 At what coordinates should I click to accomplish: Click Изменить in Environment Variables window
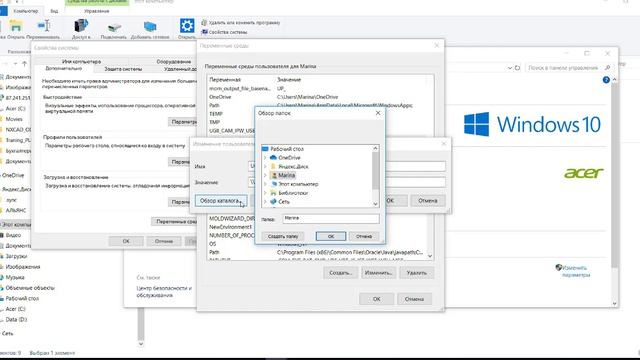pyautogui.click(x=378, y=273)
